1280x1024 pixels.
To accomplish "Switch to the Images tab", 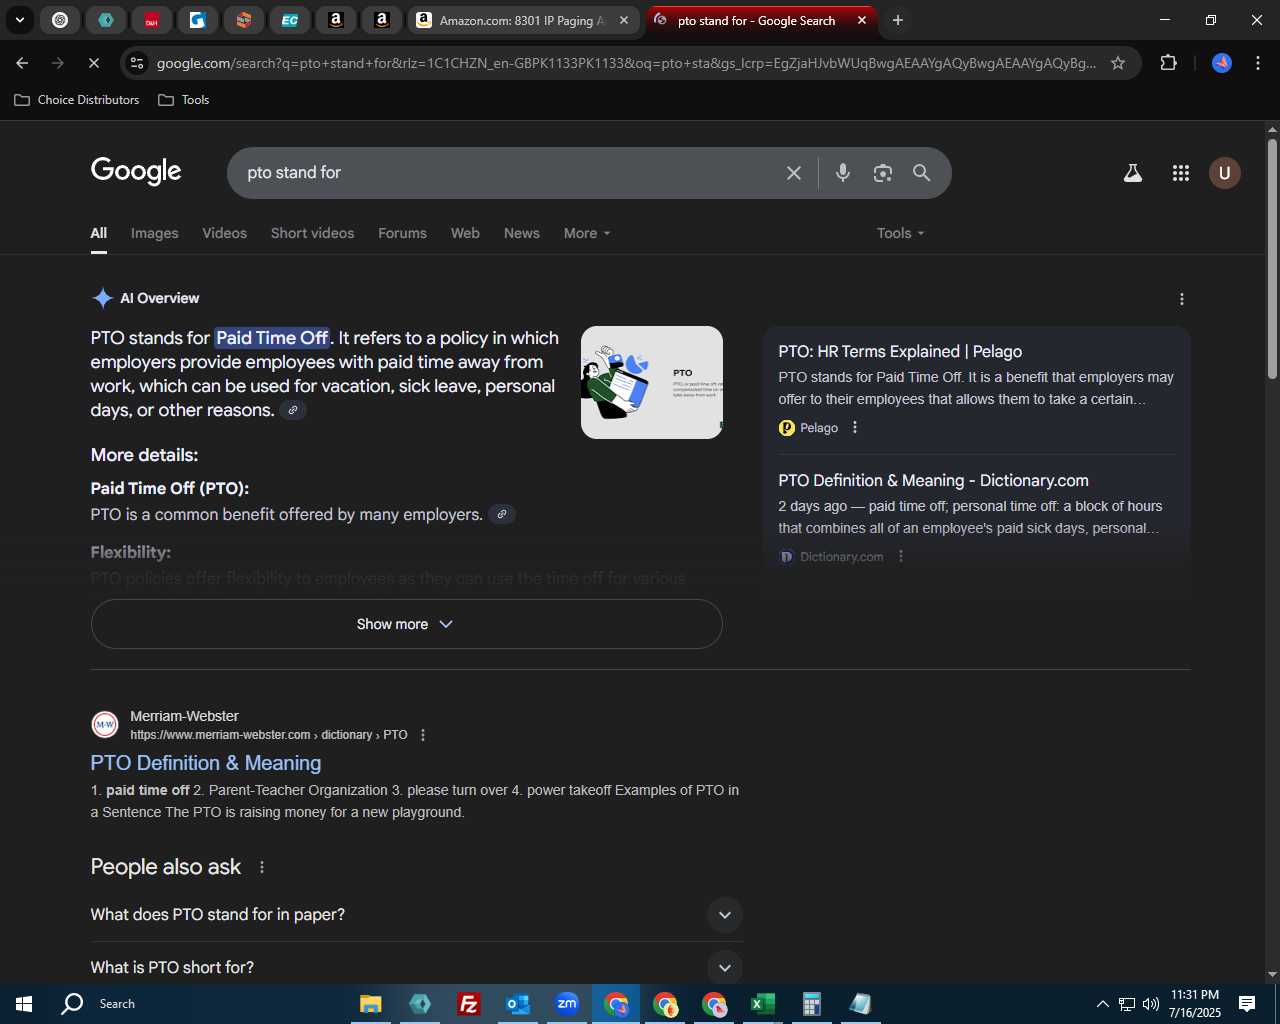I will point(155,233).
